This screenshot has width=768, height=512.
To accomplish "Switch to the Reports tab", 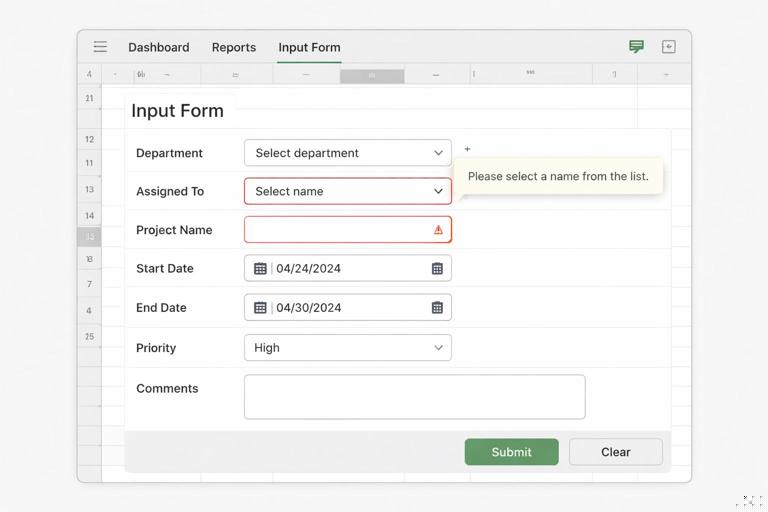I will [x=234, y=48].
